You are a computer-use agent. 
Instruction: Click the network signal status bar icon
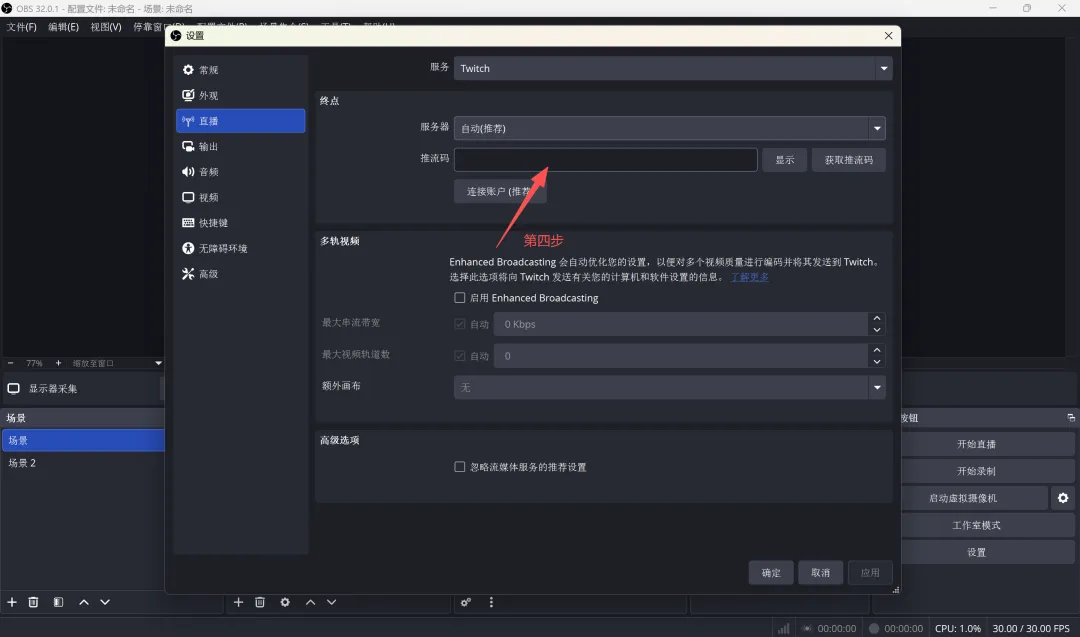point(784,628)
